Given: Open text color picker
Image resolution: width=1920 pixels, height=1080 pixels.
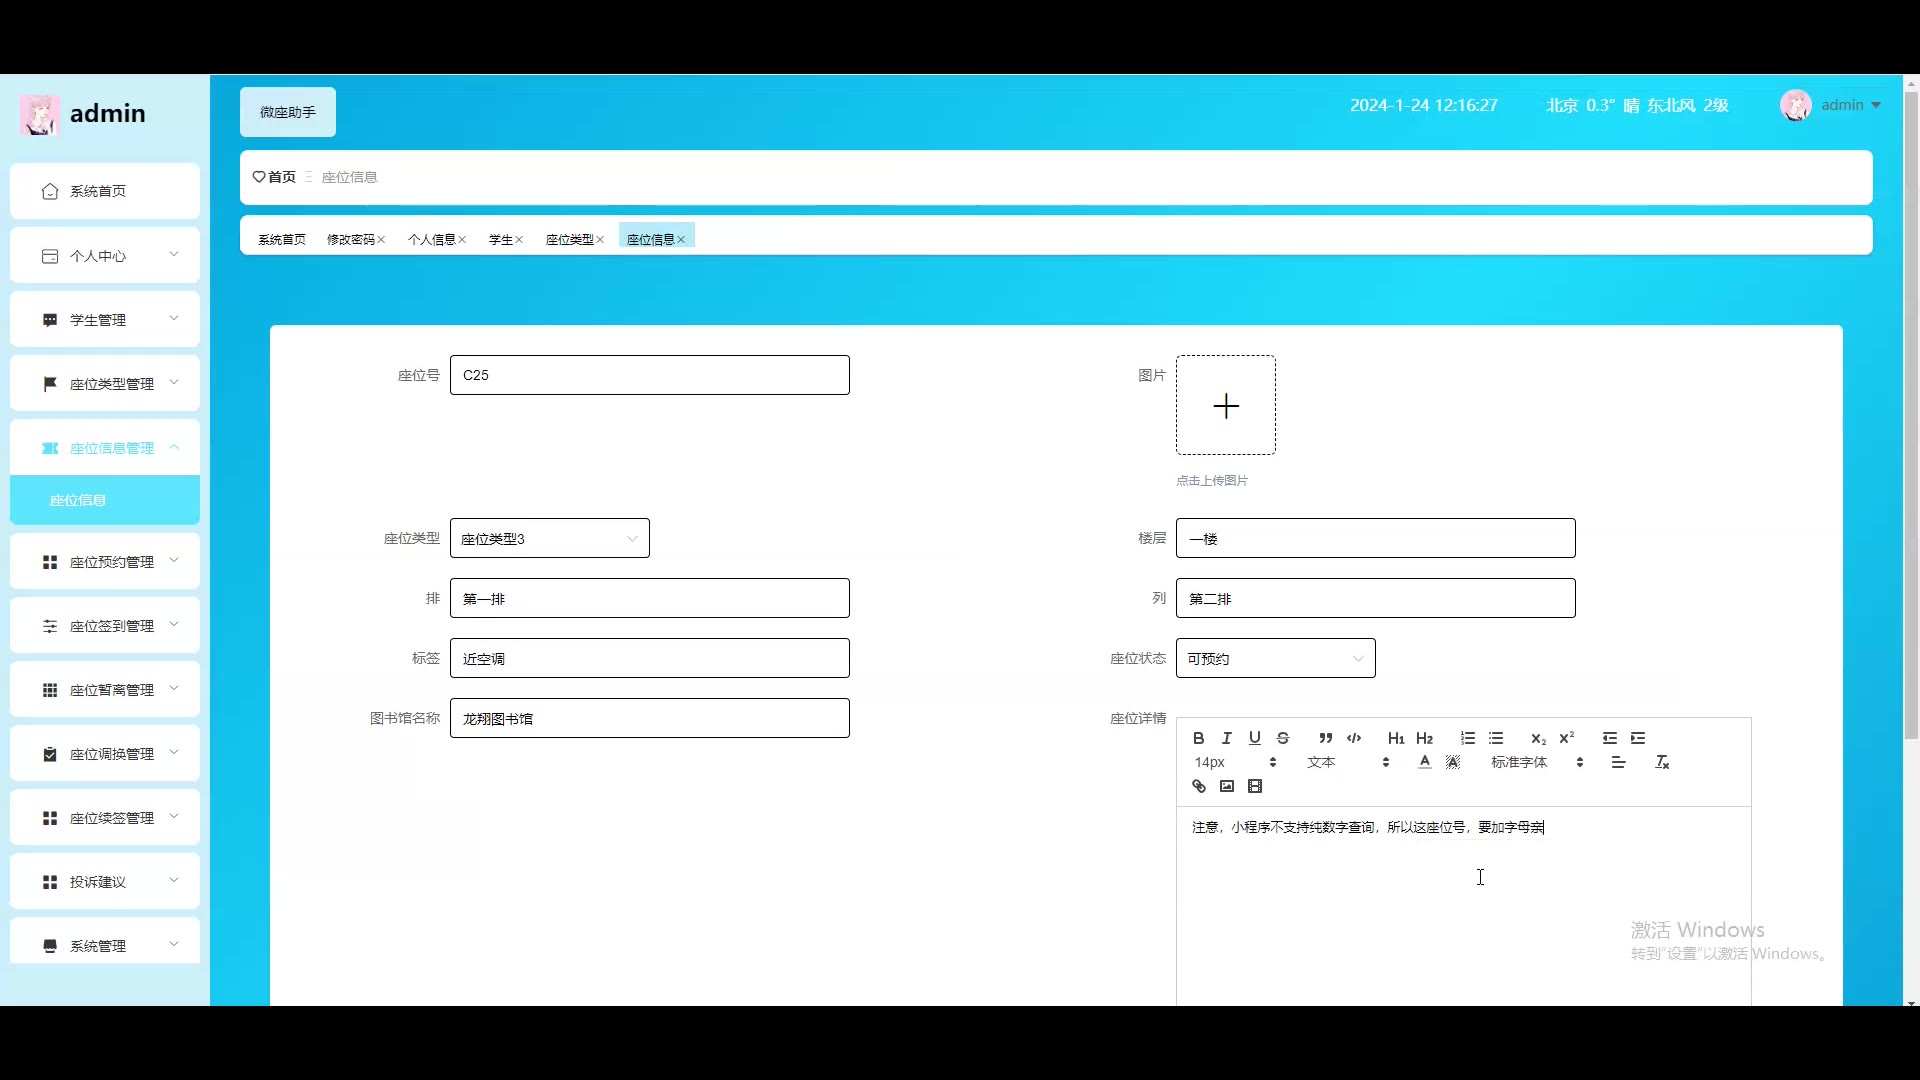Looking at the screenshot, I should [x=1425, y=762].
